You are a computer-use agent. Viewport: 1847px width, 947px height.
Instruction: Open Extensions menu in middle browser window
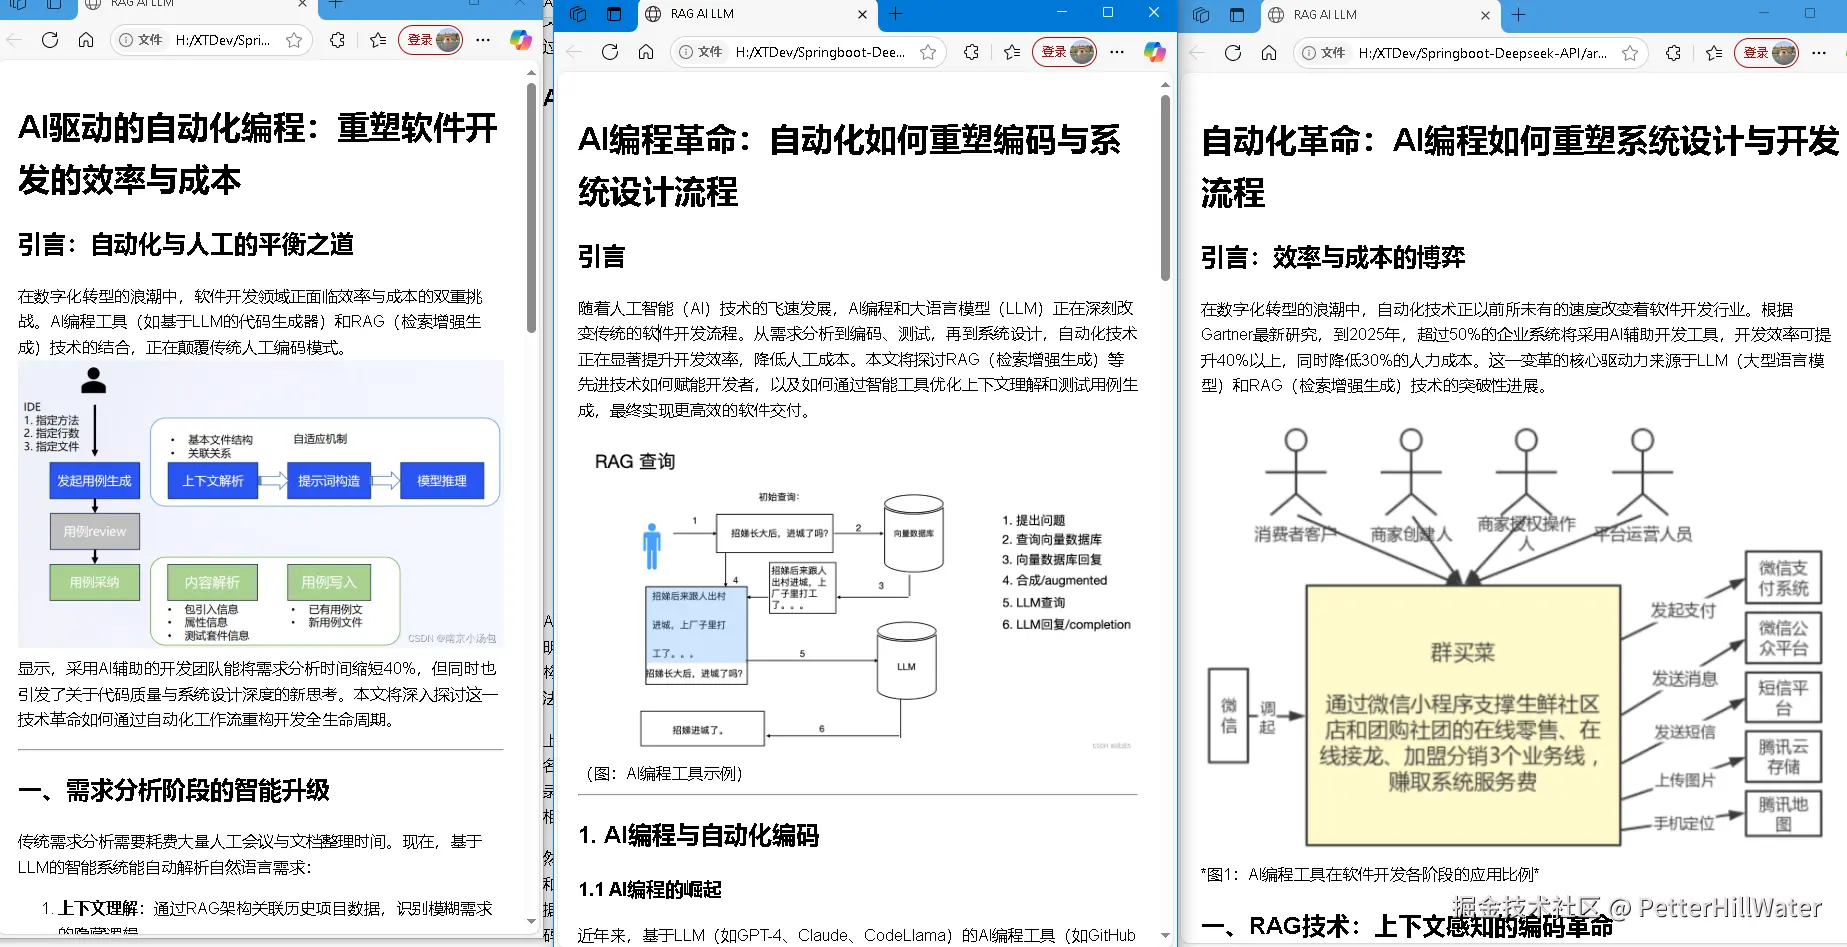click(971, 52)
